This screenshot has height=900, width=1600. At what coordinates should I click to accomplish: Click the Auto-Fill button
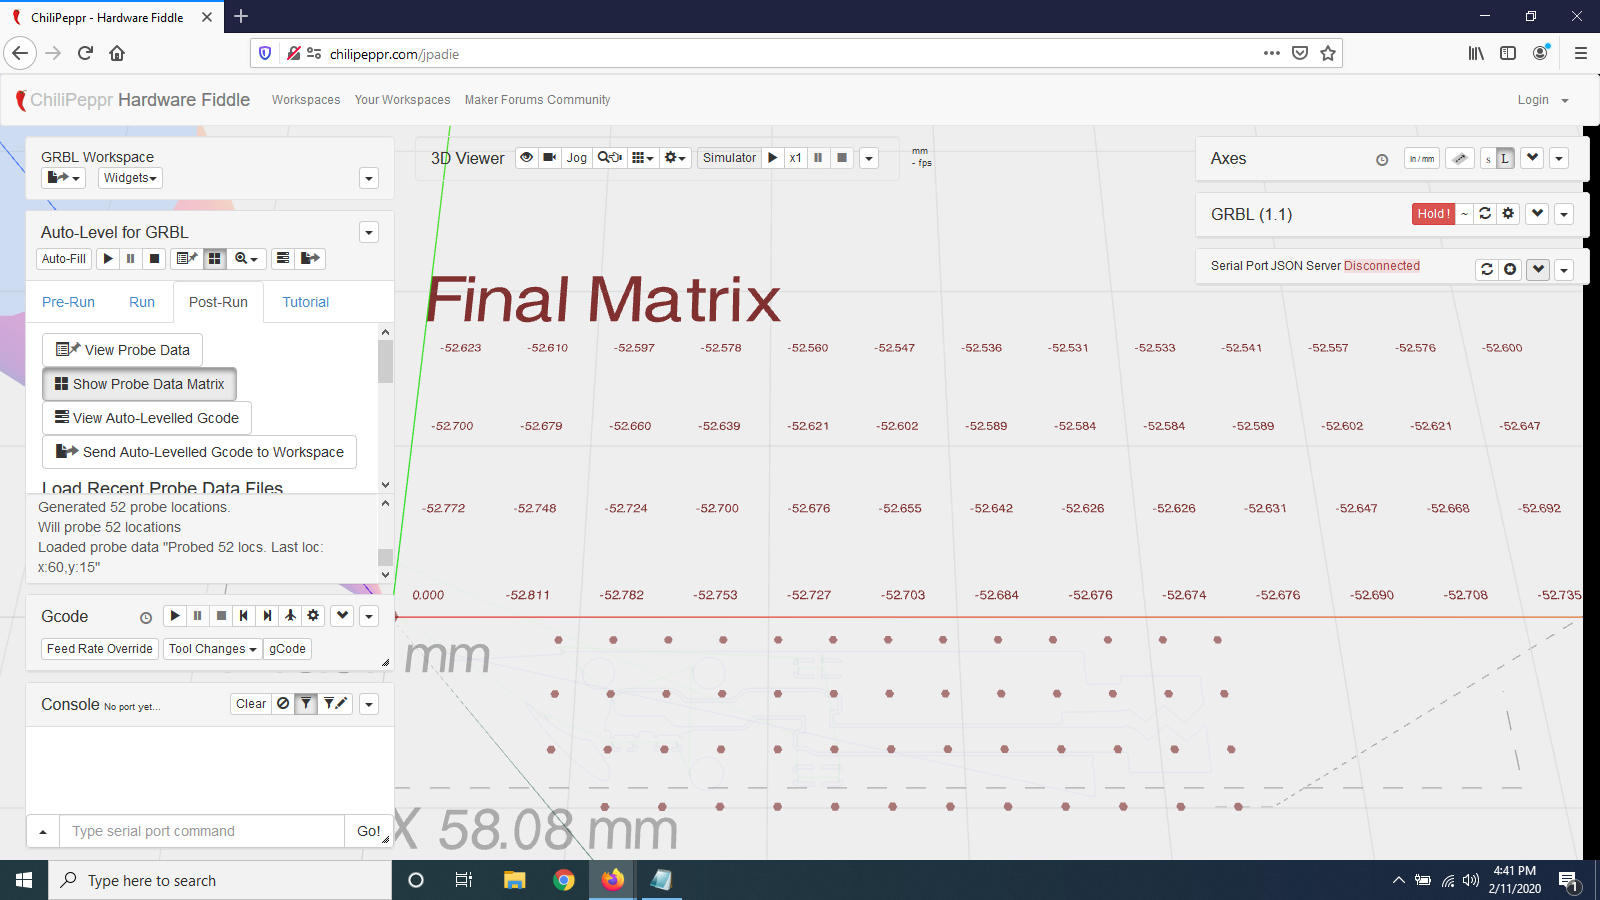64,258
